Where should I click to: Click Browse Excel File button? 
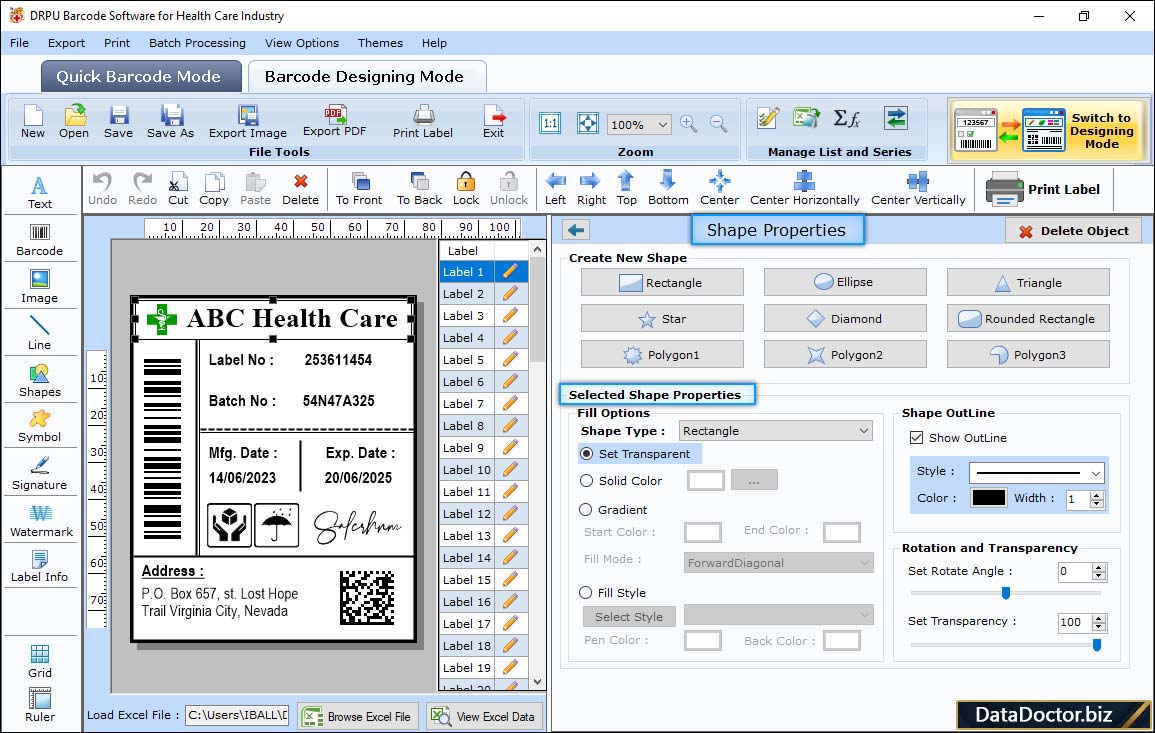(x=358, y=716)
